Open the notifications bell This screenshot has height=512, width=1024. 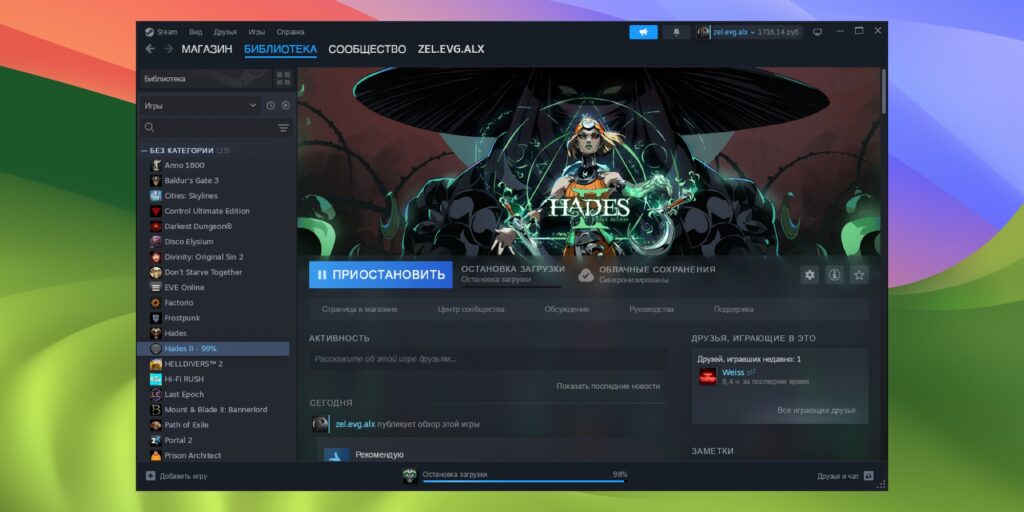[x=676, y=32]
